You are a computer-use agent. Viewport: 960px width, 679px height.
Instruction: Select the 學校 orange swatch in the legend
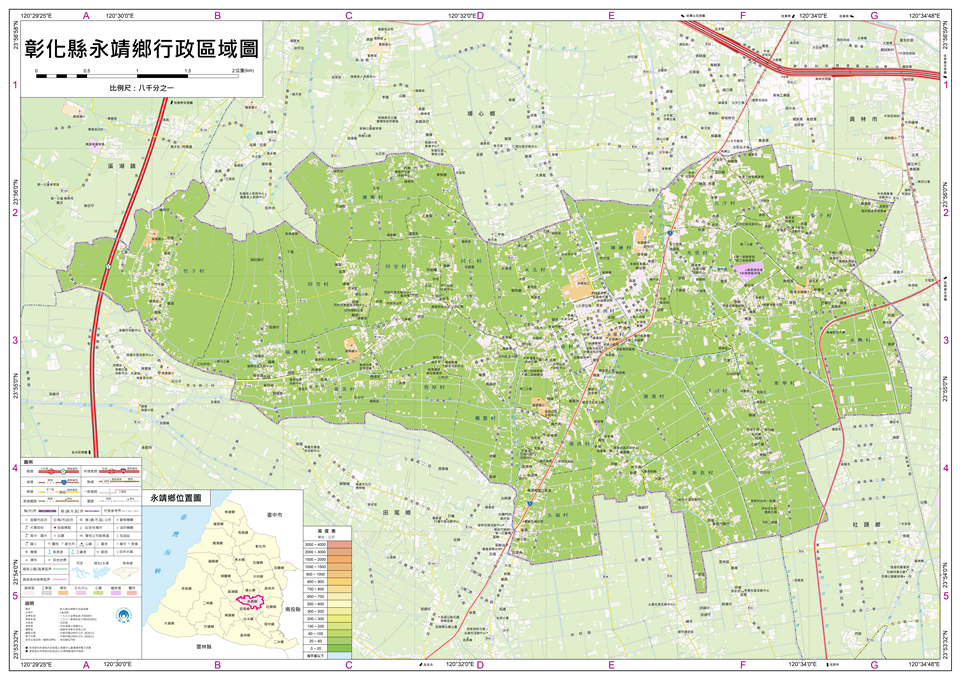click(x=64, y=593)
